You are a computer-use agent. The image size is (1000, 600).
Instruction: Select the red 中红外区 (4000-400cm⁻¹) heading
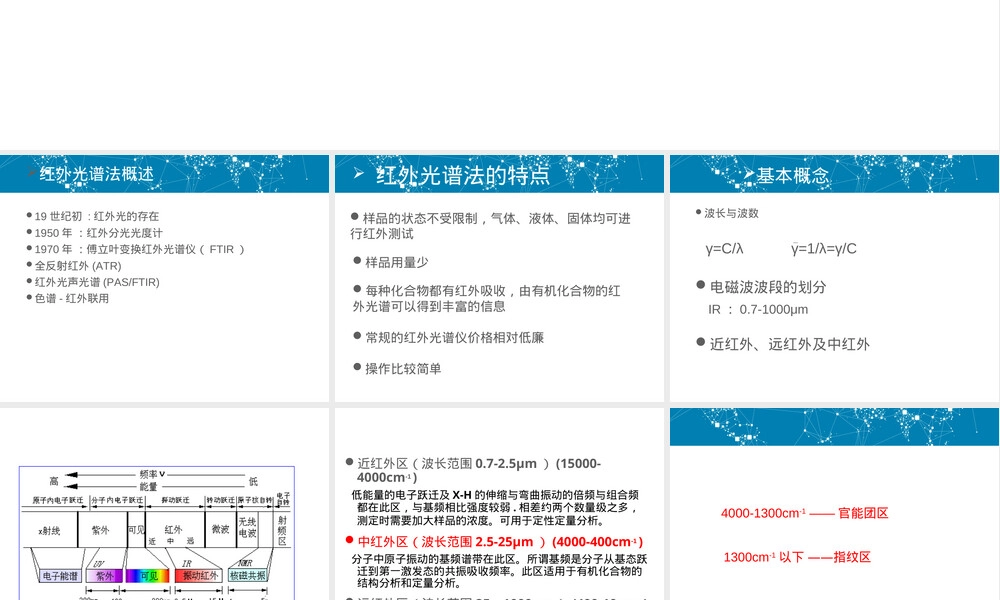500,542
